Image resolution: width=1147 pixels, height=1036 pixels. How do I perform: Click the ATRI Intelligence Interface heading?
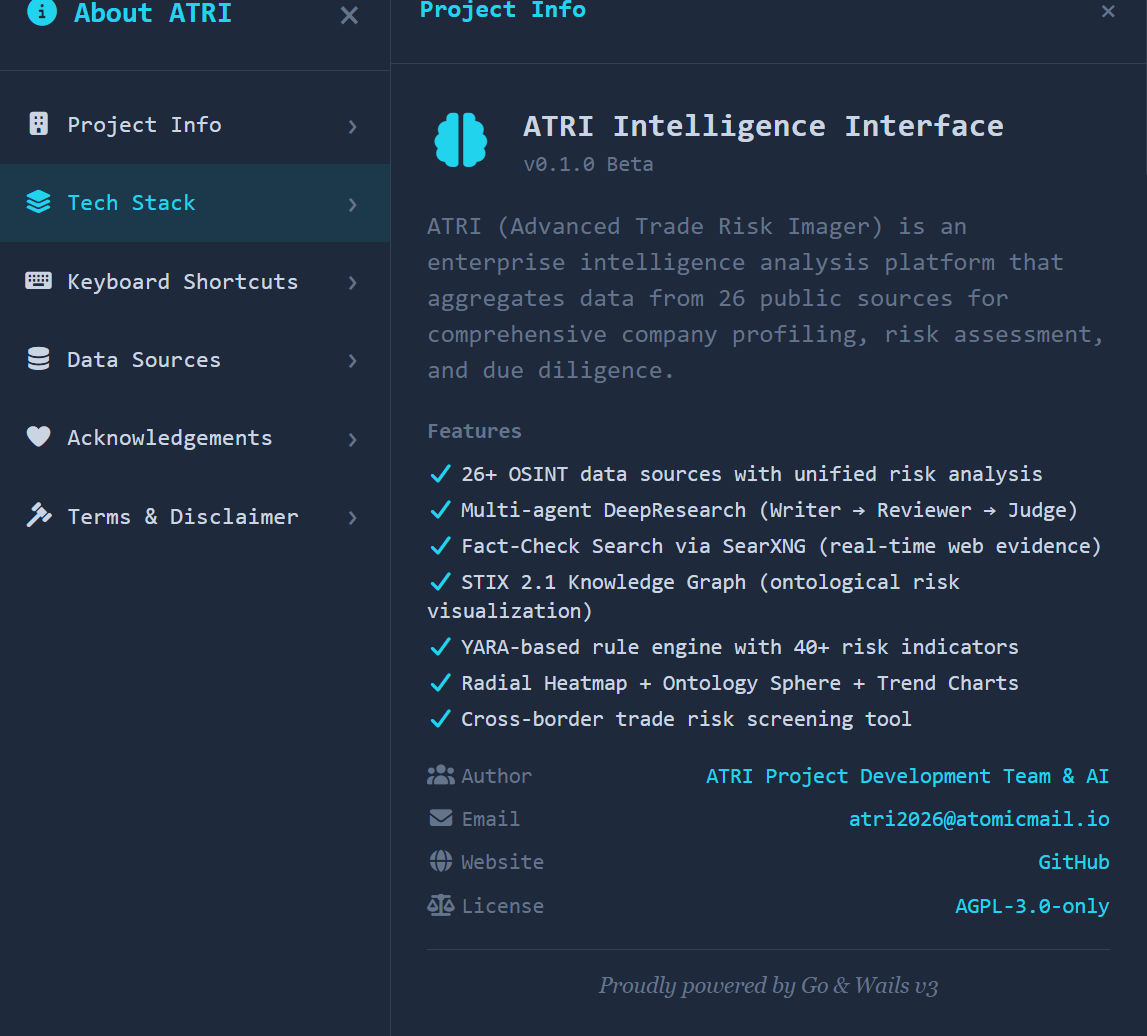tap(763, 126)
